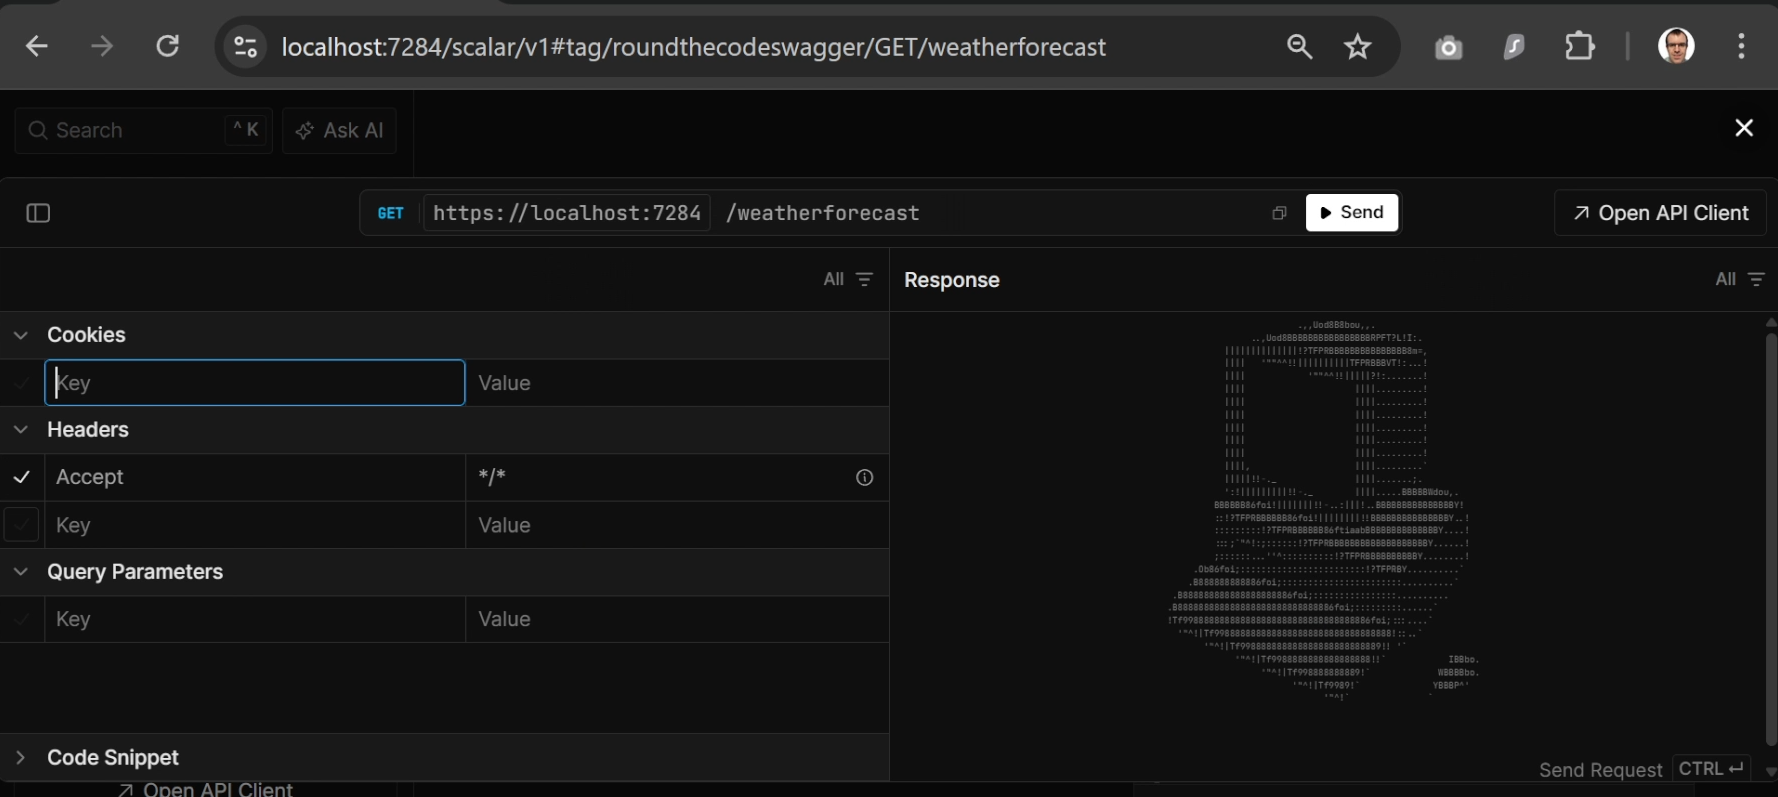Toggle the sidebar panel icon
This screenshot has width=1778, height=797.
tap(38, 213)
